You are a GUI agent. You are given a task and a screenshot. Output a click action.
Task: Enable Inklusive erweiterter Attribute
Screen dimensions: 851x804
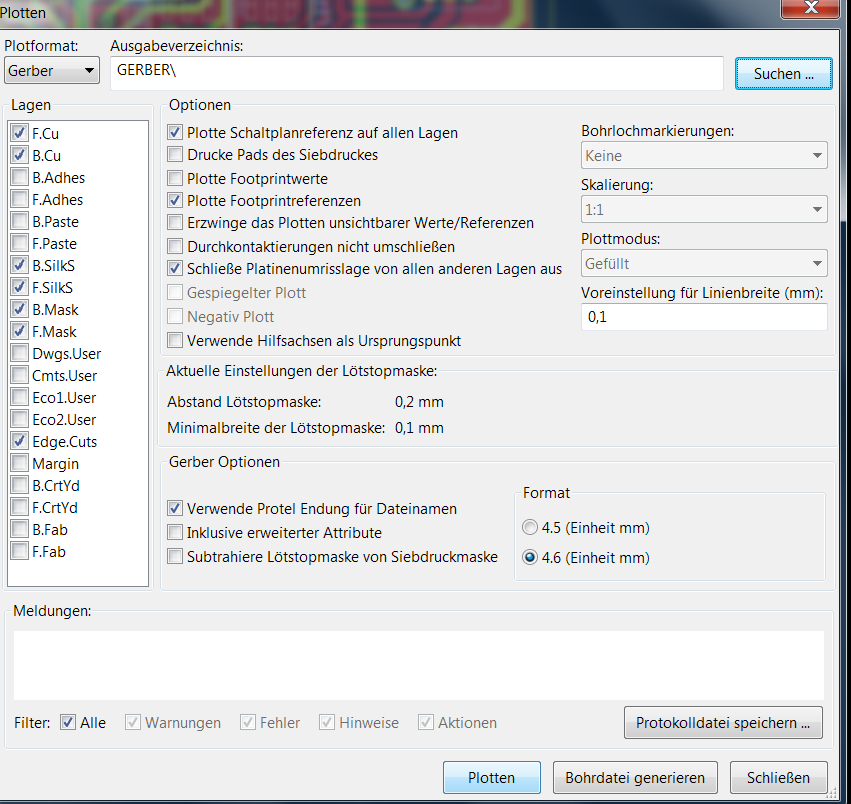pyautogui.click(x=175, y=532)
